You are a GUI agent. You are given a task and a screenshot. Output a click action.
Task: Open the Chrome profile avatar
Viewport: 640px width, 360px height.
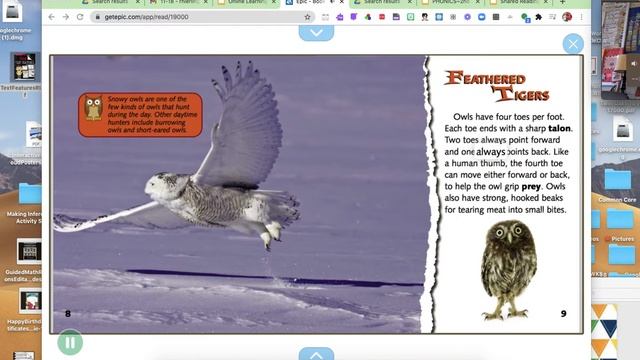point(567,17)
